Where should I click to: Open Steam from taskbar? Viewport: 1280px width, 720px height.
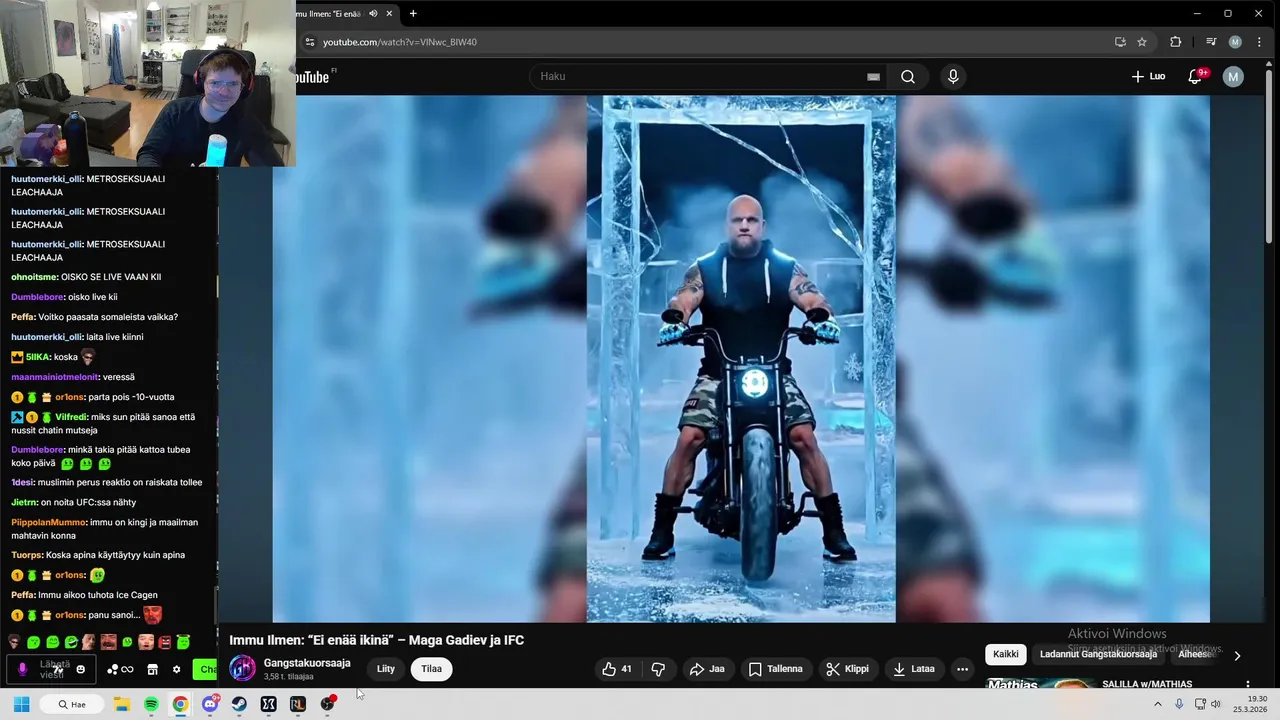click(239, 704)
